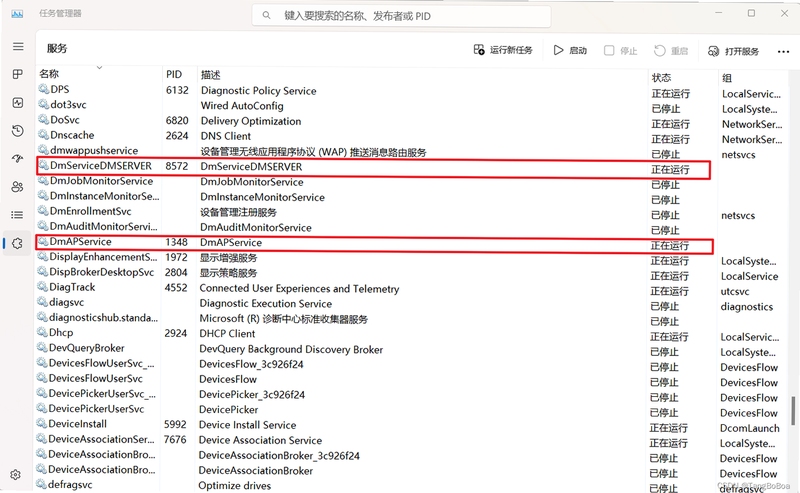Click 打开服务 in the toolbar
This screenshot has width=800, height=493.
tap(733, 51)
